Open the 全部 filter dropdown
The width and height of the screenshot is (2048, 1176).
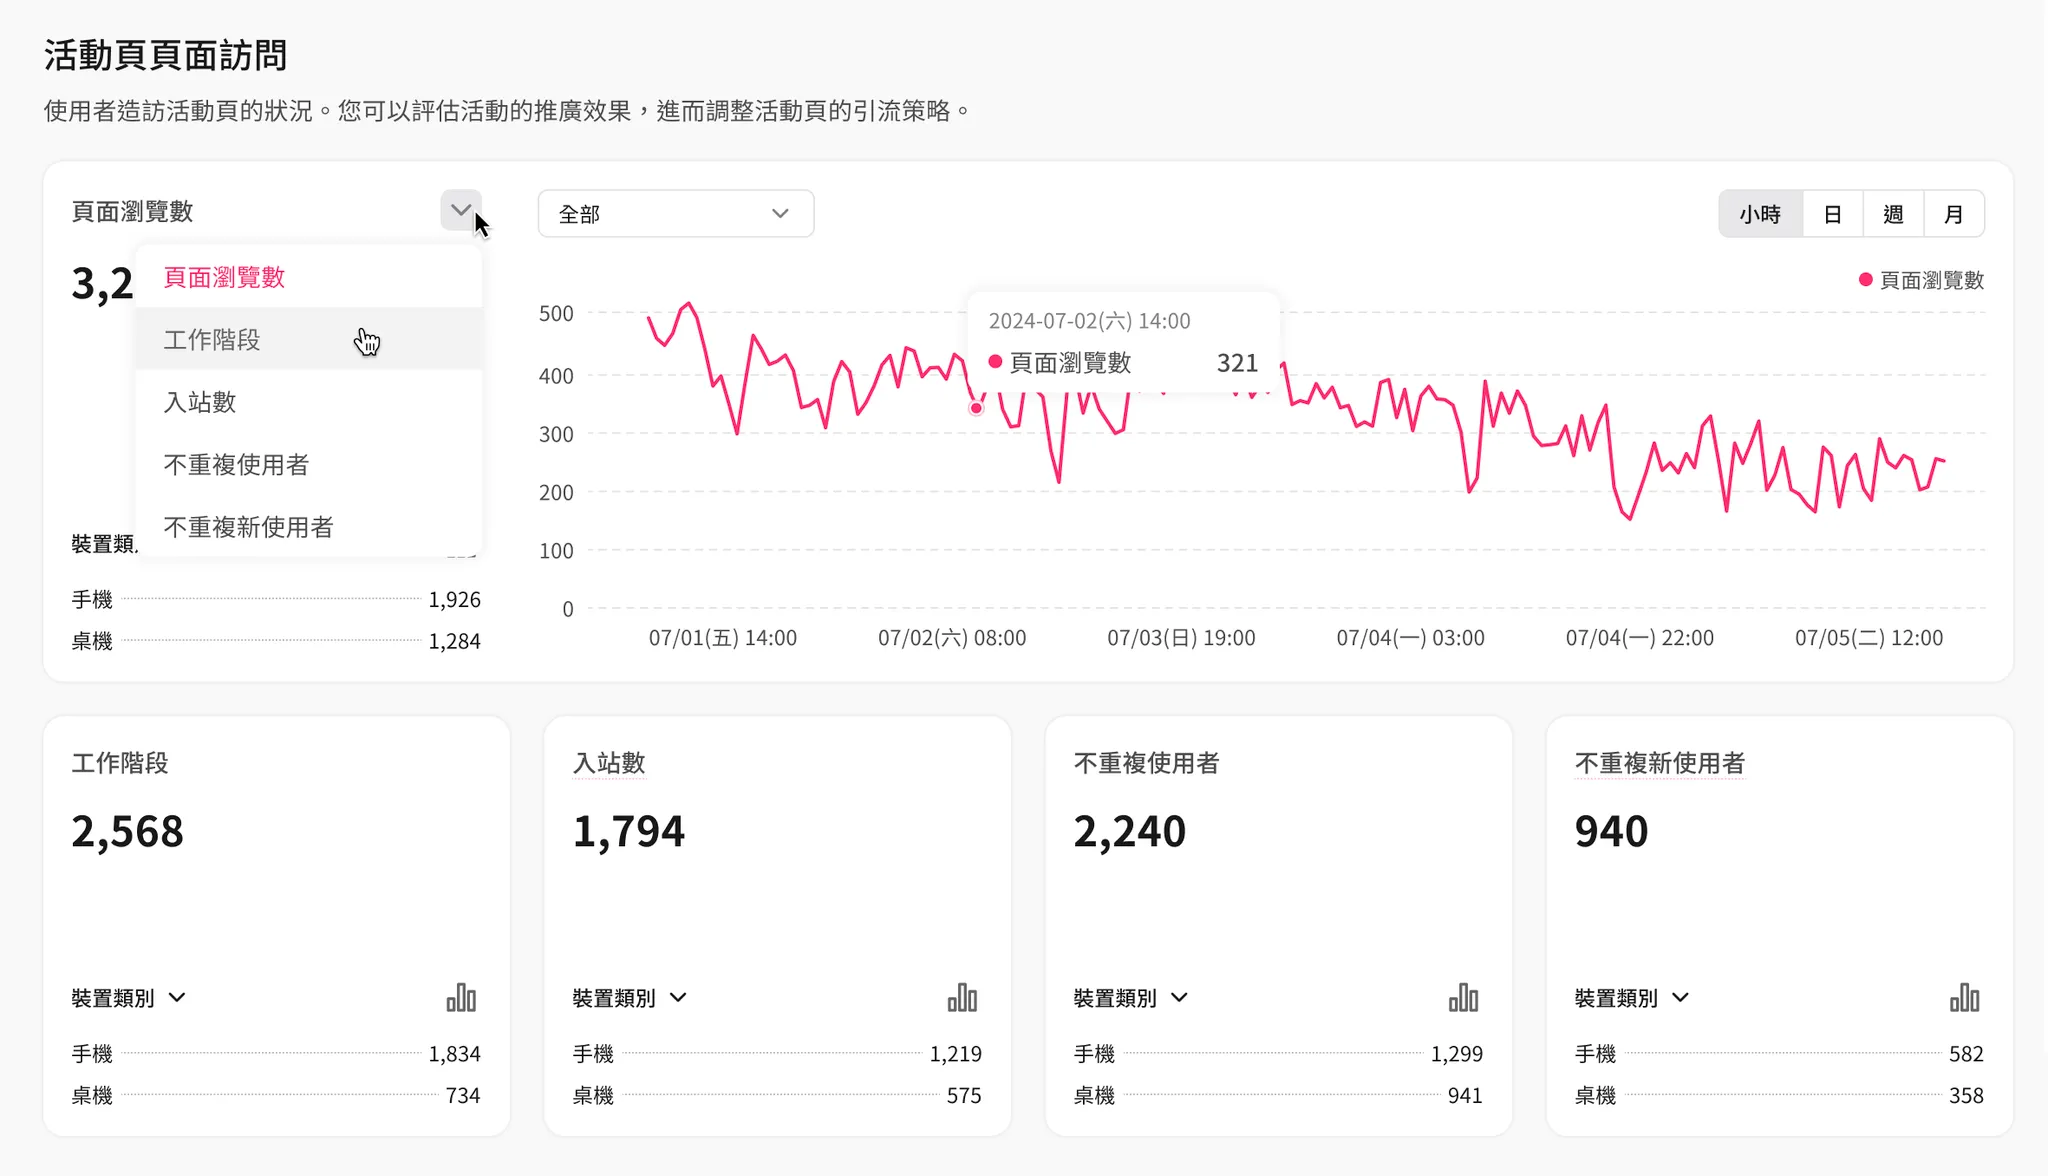(676, 214)
